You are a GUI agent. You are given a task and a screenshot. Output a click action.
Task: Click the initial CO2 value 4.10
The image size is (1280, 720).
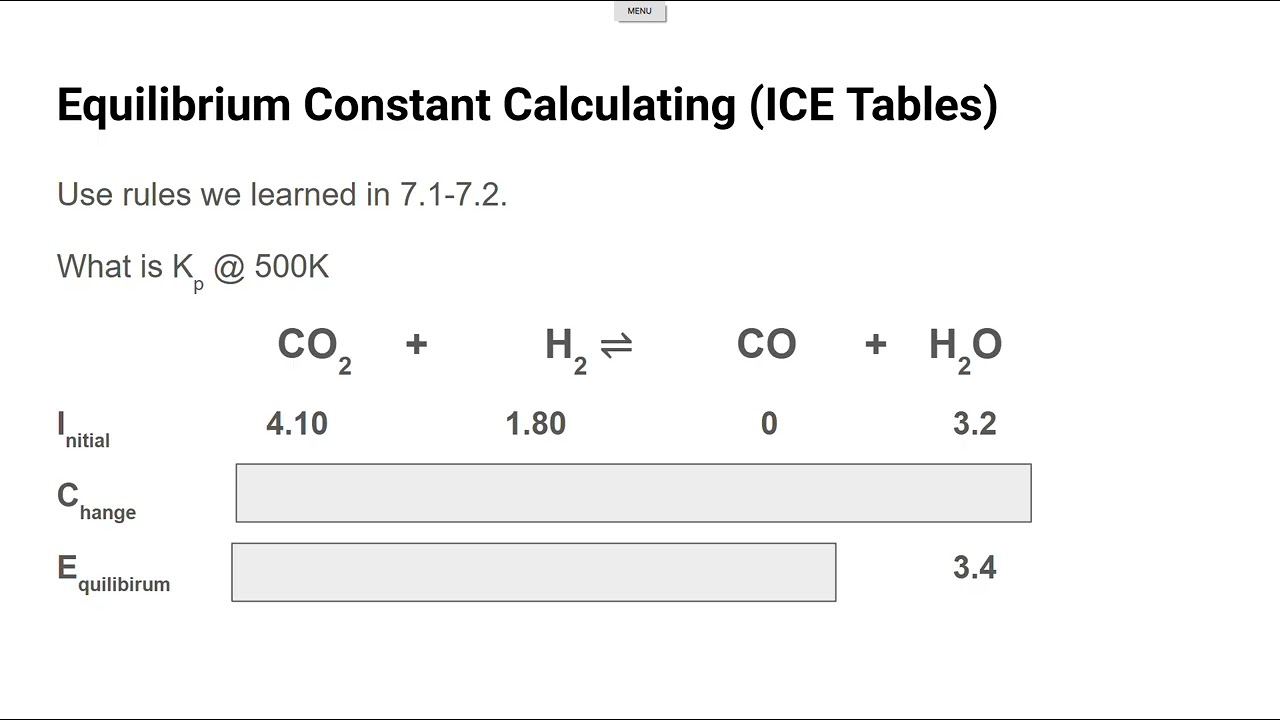pos(297,424)
